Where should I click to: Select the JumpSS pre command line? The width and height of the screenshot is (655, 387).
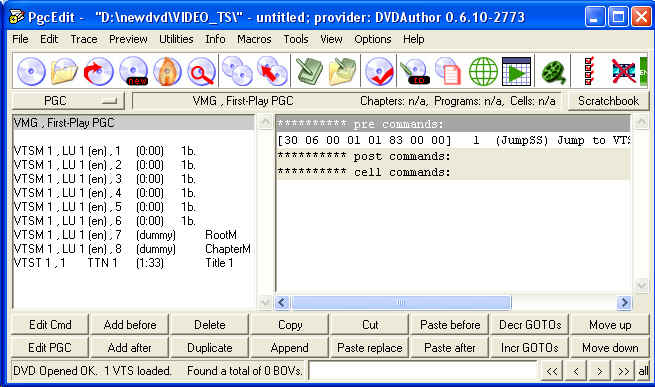(x=453, y=140)
